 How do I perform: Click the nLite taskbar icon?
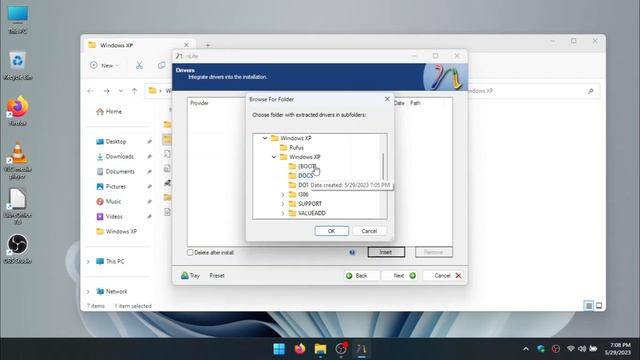pos(361,349)
